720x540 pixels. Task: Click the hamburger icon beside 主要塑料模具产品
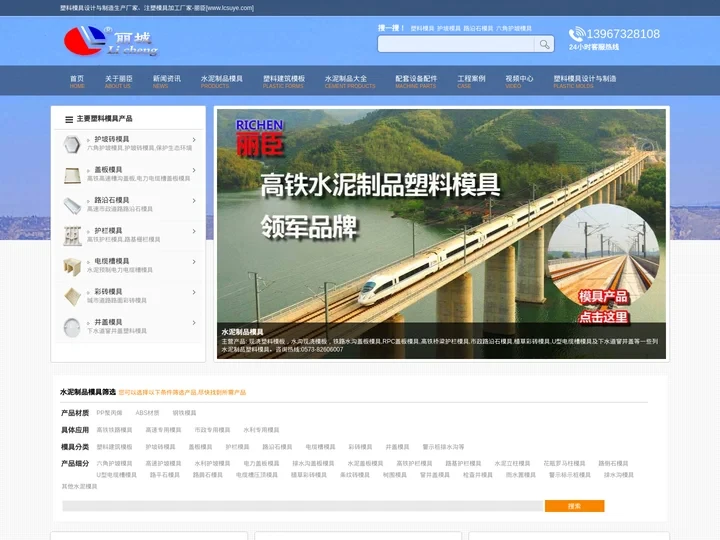[x=69, y=119]
